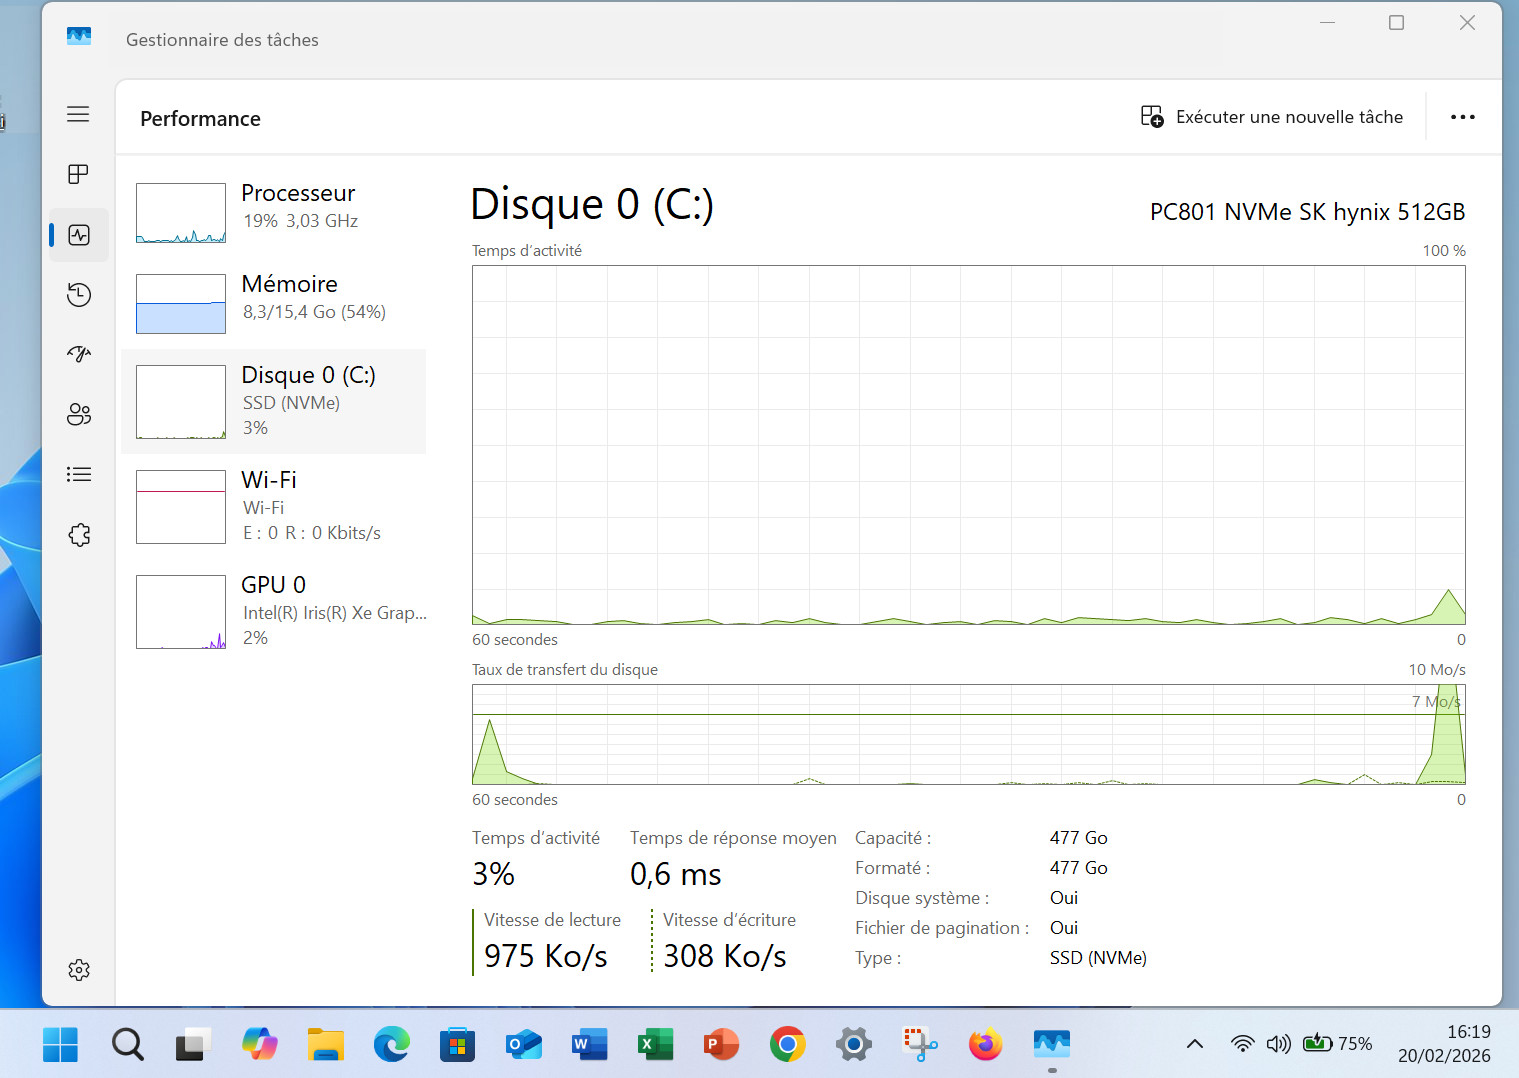1519x1078 pixels.
Task: Open Windows Settings gear from the taskbar
Action: [853, 1045]
